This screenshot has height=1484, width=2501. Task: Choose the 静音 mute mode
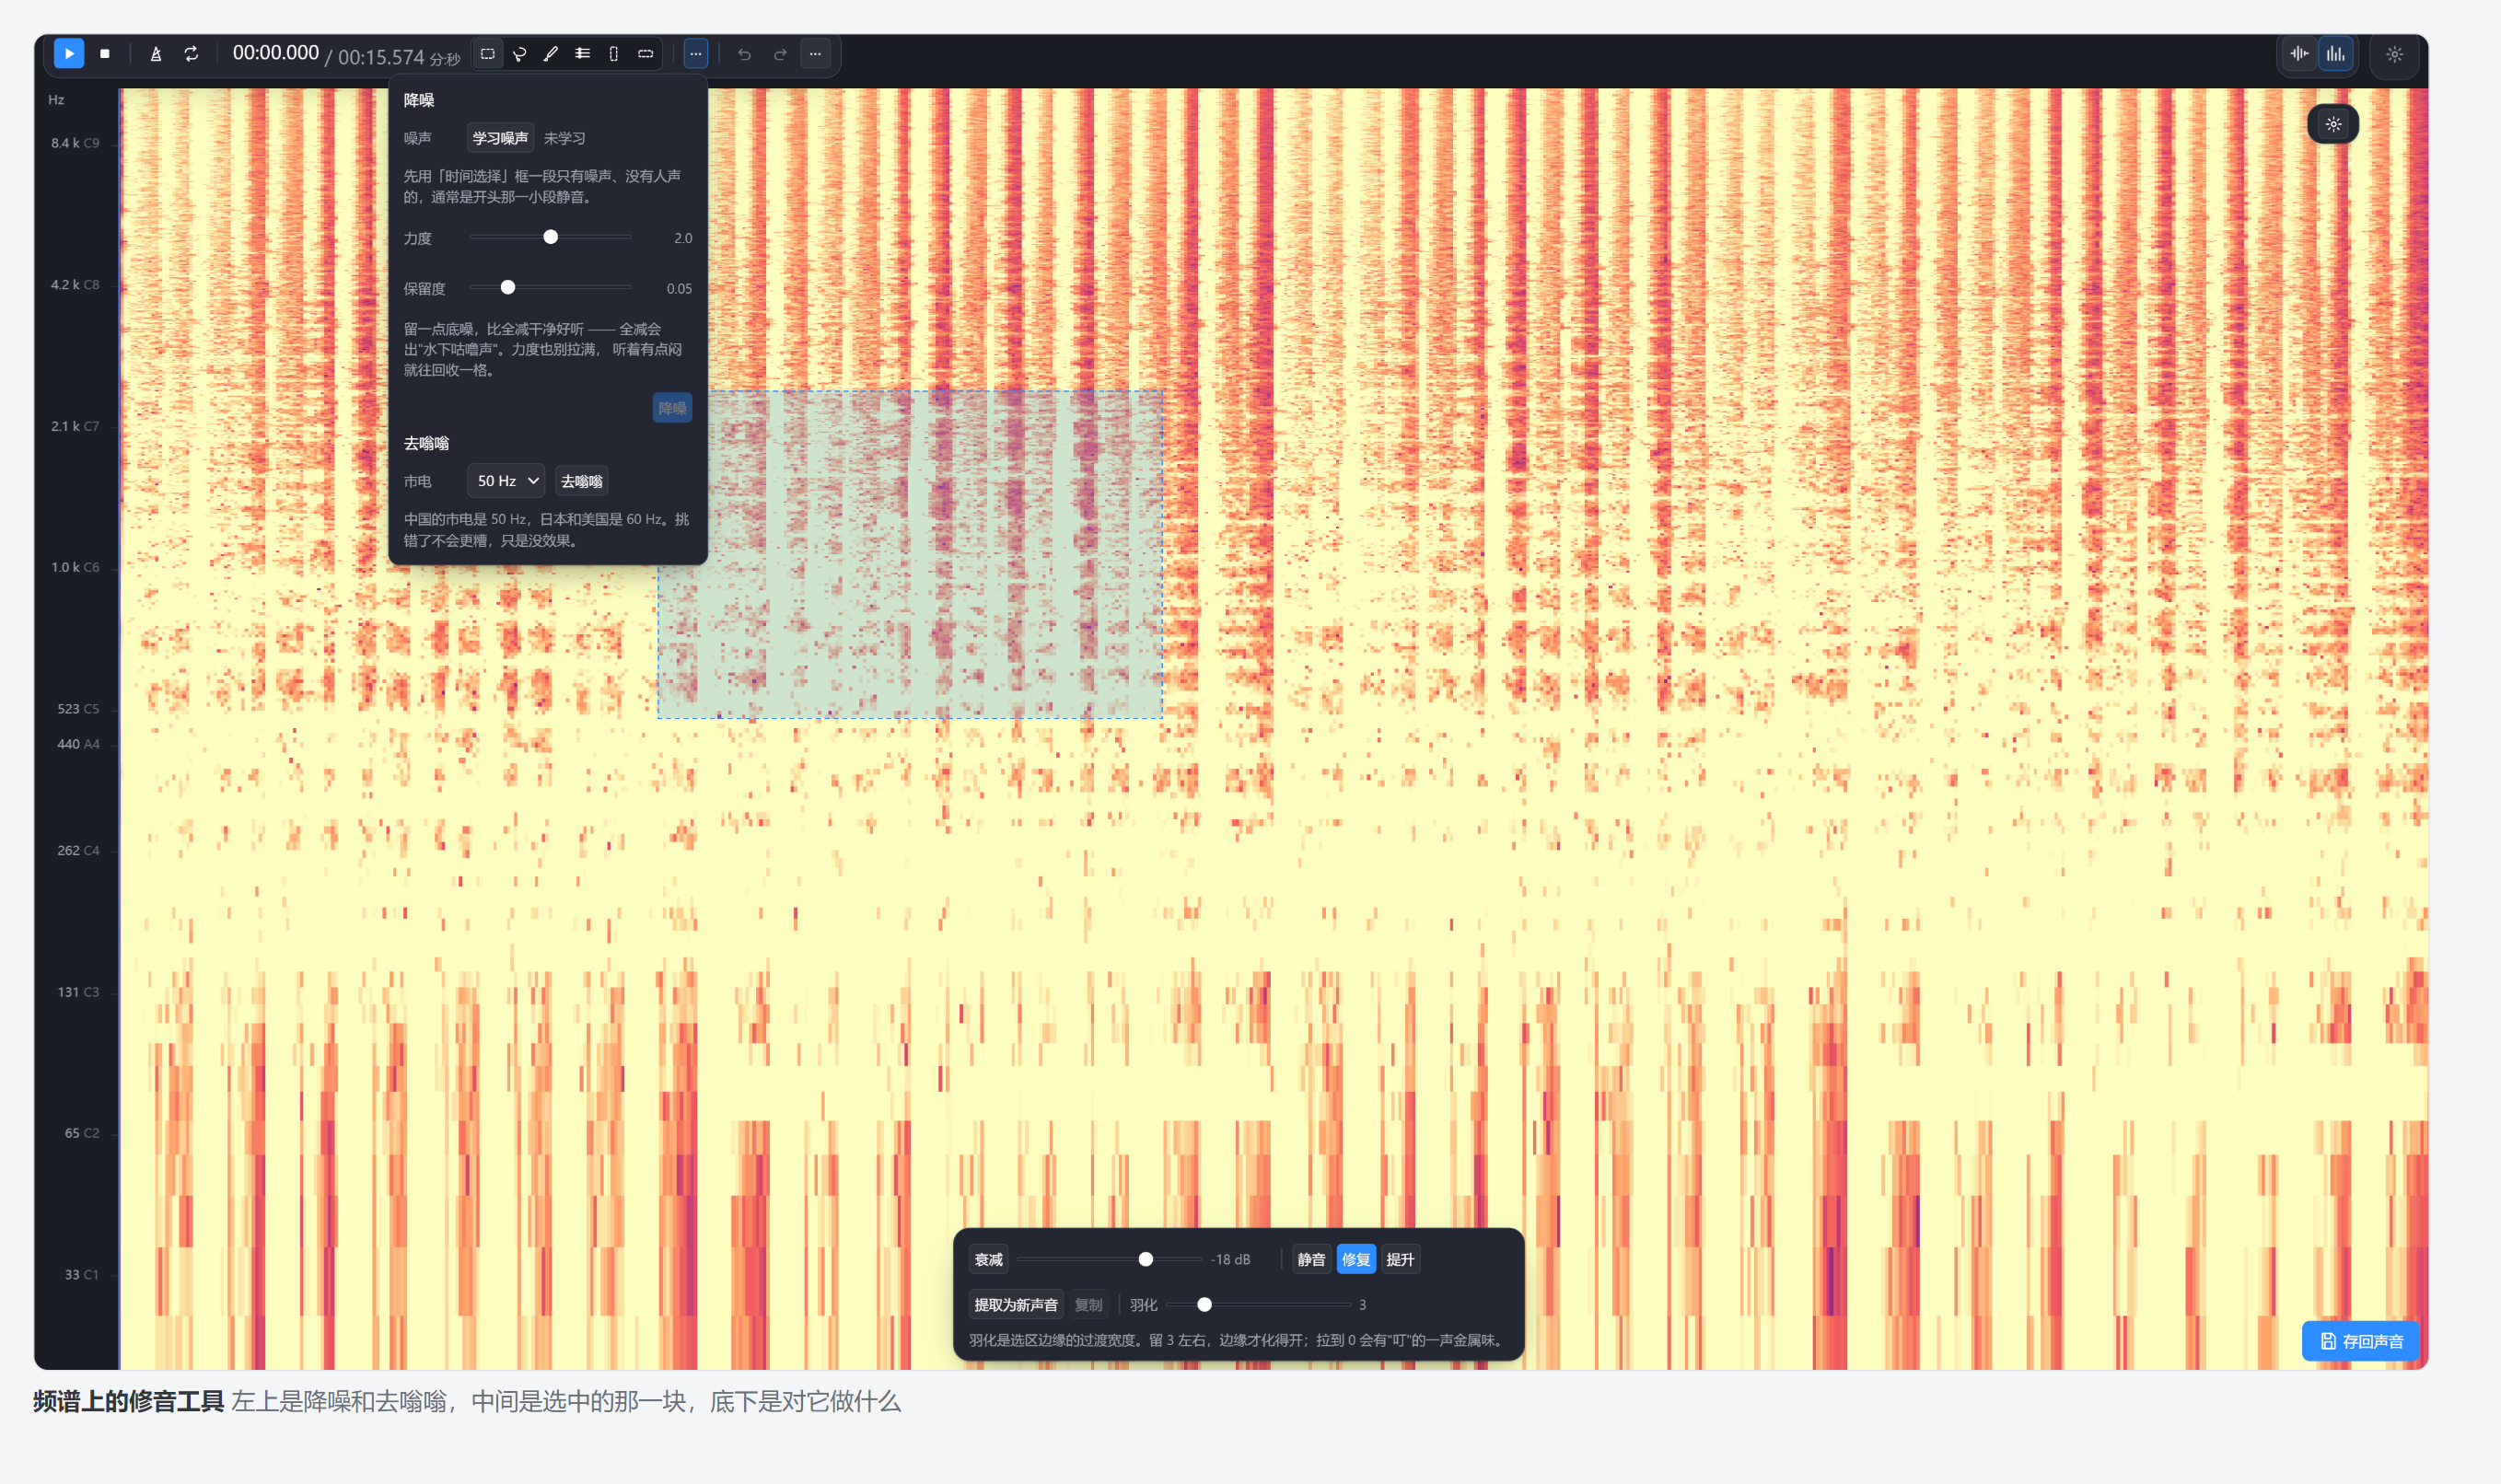[1311, 1259]
